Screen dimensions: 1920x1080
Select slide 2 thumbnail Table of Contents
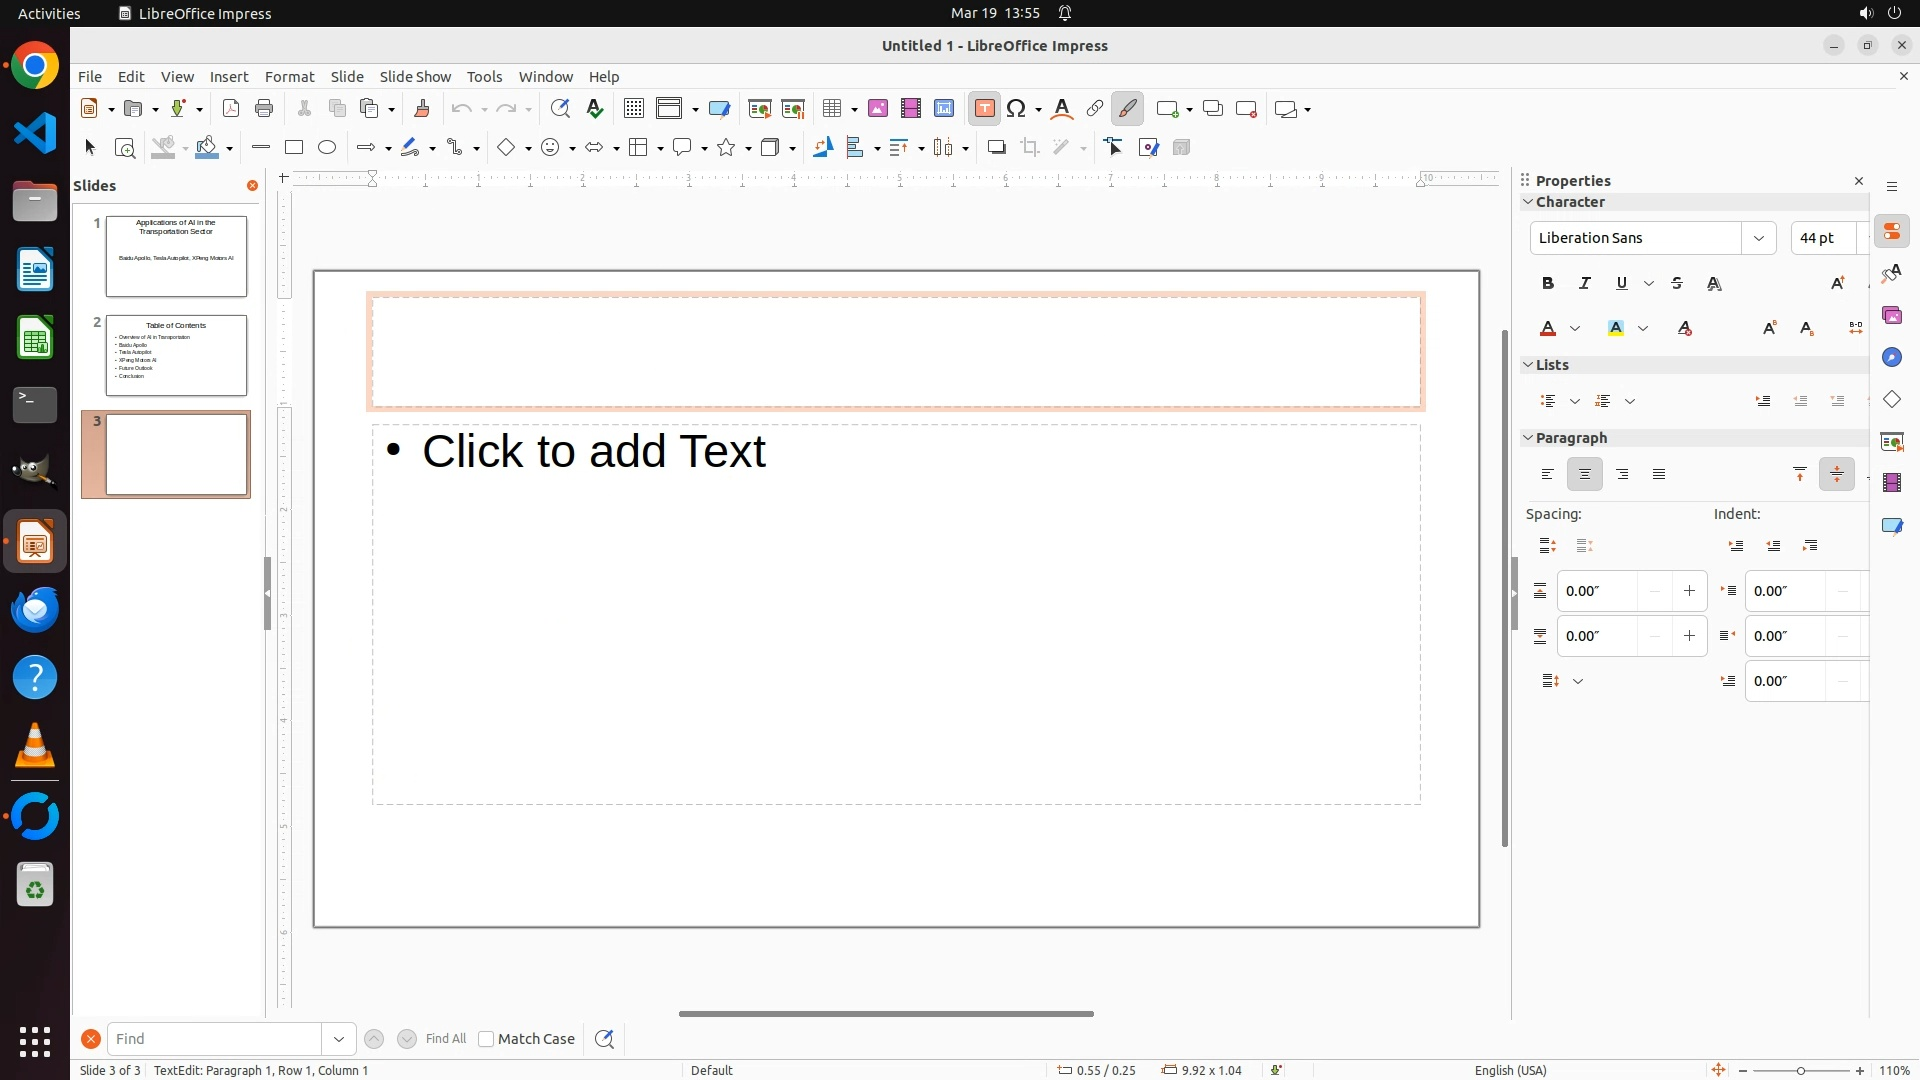(x=176, y=355)
